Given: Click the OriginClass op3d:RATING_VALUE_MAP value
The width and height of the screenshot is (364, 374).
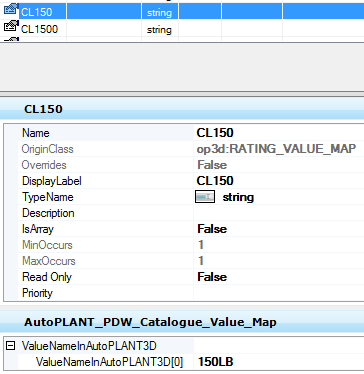Looking at the screenshot, I should point(276,149).
